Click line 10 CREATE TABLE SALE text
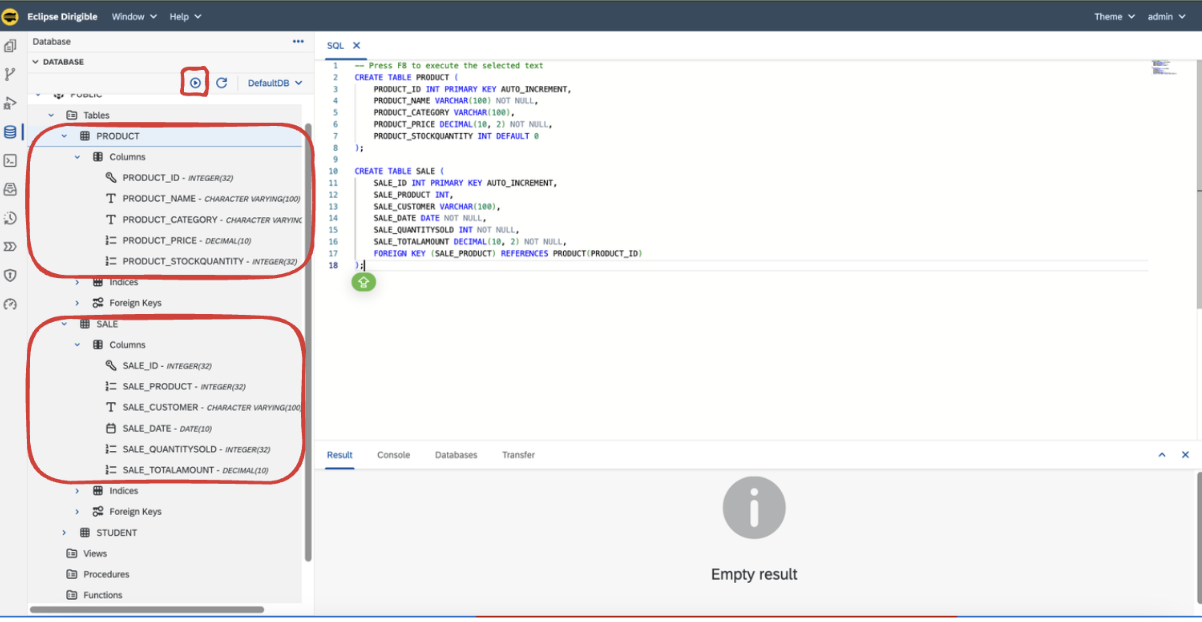Screen dimensions: 1202x622 [x=398, y=171]
